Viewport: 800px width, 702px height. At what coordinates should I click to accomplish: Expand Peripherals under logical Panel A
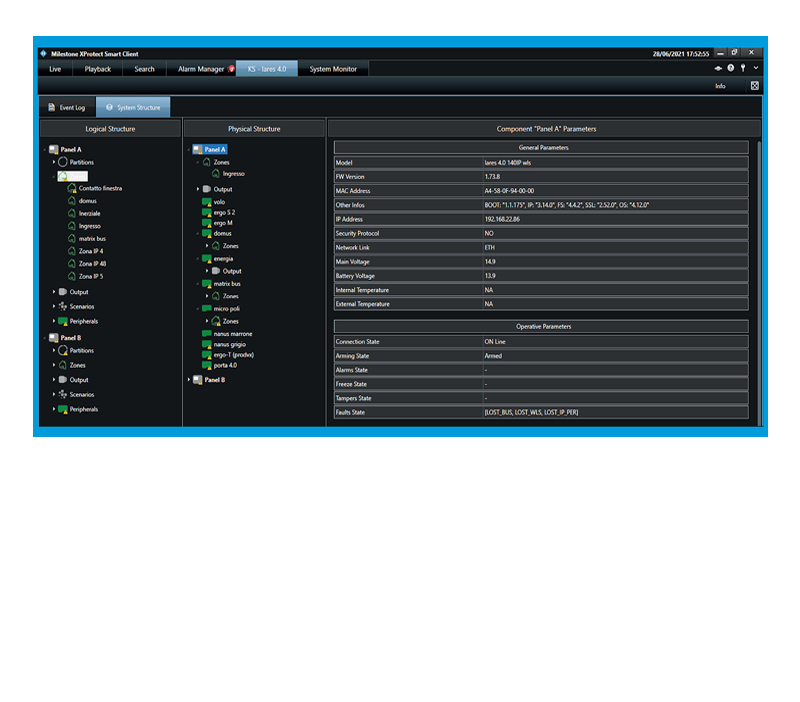[x=54, y=321]
